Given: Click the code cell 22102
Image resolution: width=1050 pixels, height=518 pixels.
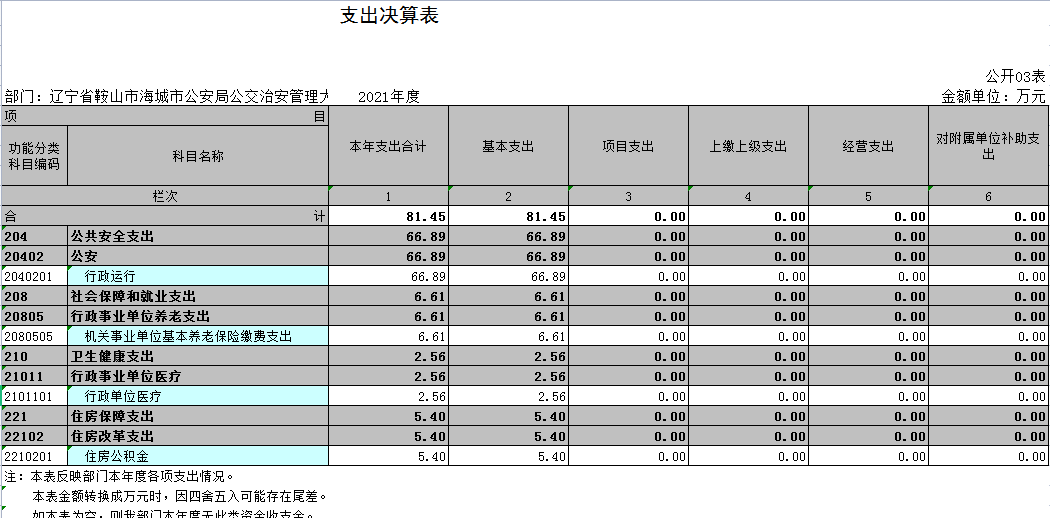Looking at the screenshot, I should pyautogui.click(x=34, y=437).
